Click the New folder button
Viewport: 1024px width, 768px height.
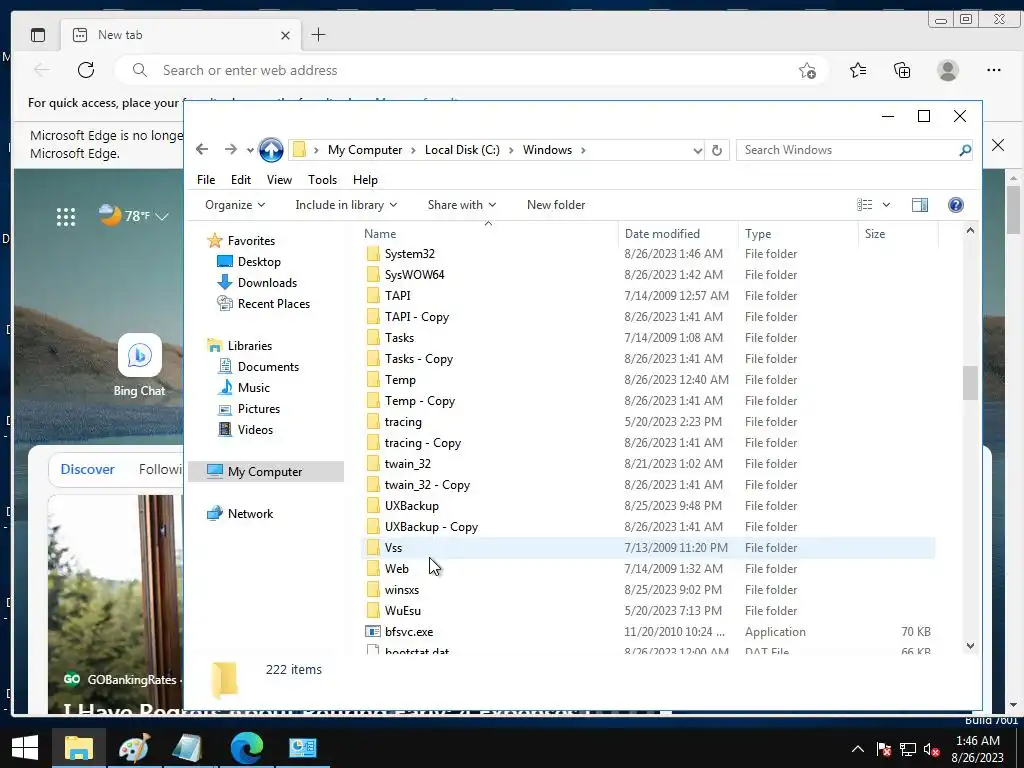556,205
